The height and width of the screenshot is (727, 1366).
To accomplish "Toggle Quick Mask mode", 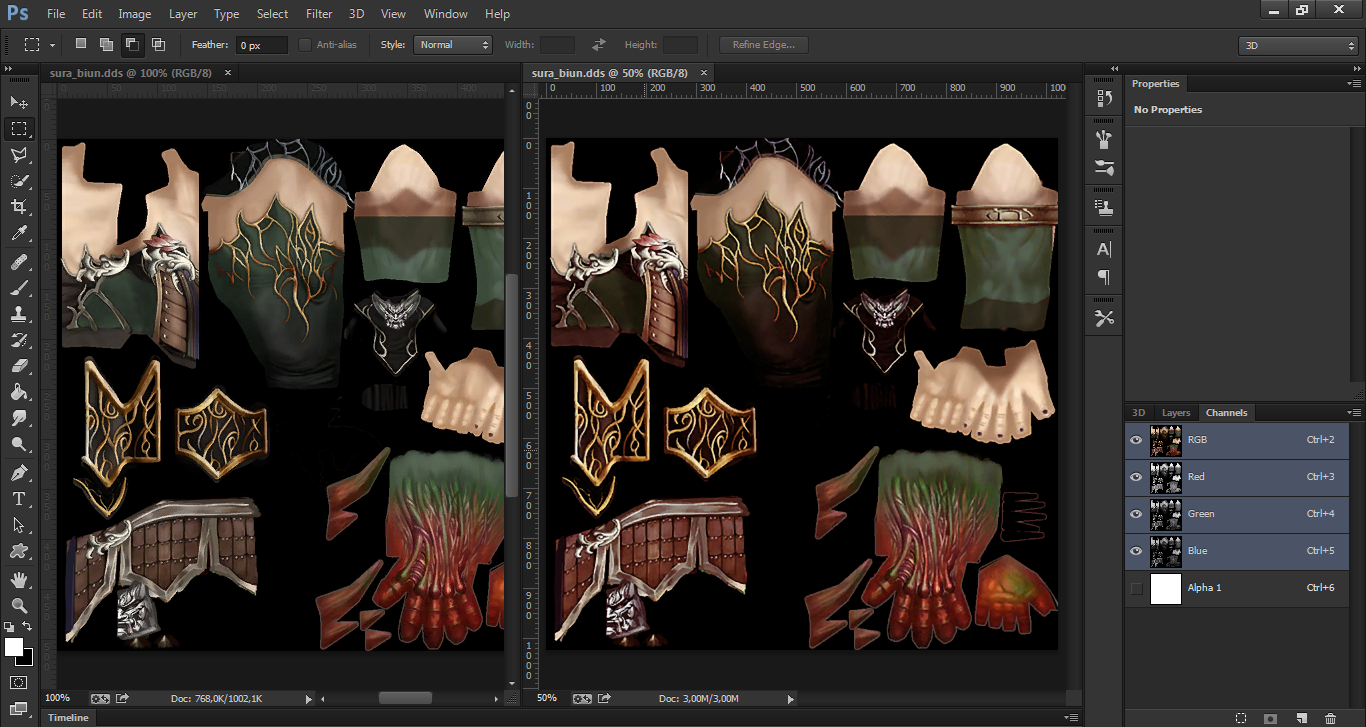I will [x=19, y=682].
